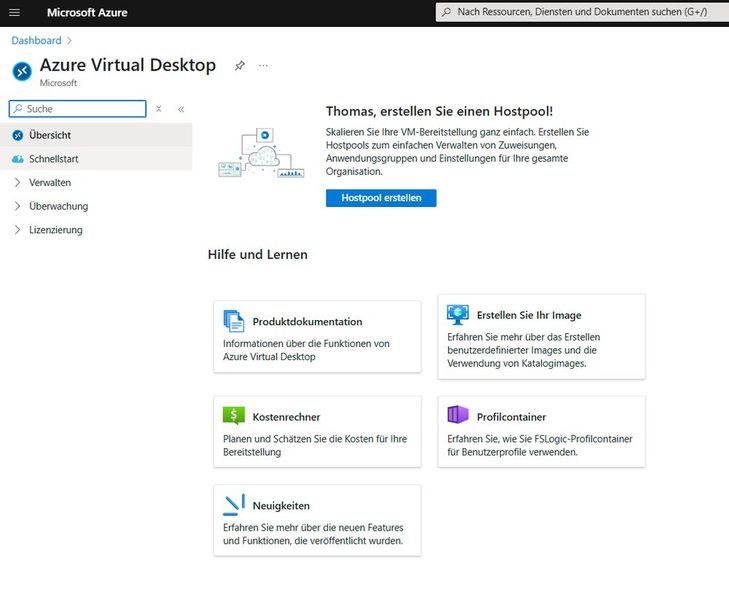Click the Produktdokumentation document icon

(233, 321)
